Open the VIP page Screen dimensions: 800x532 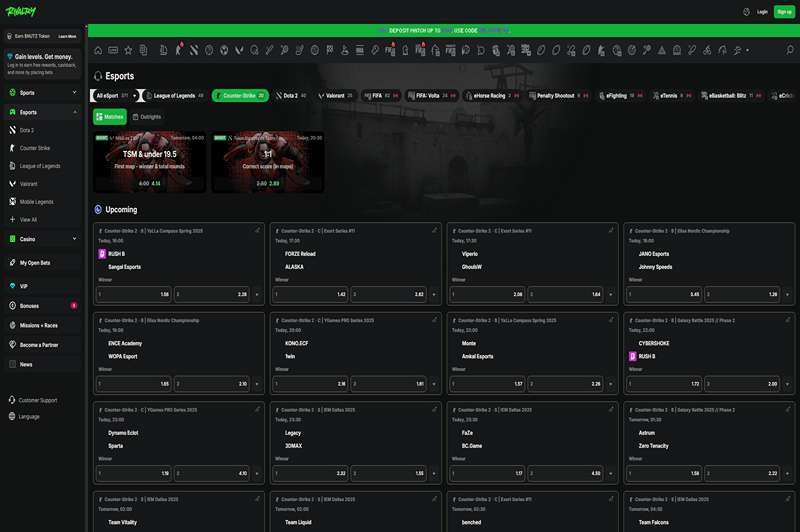point(42,286)
